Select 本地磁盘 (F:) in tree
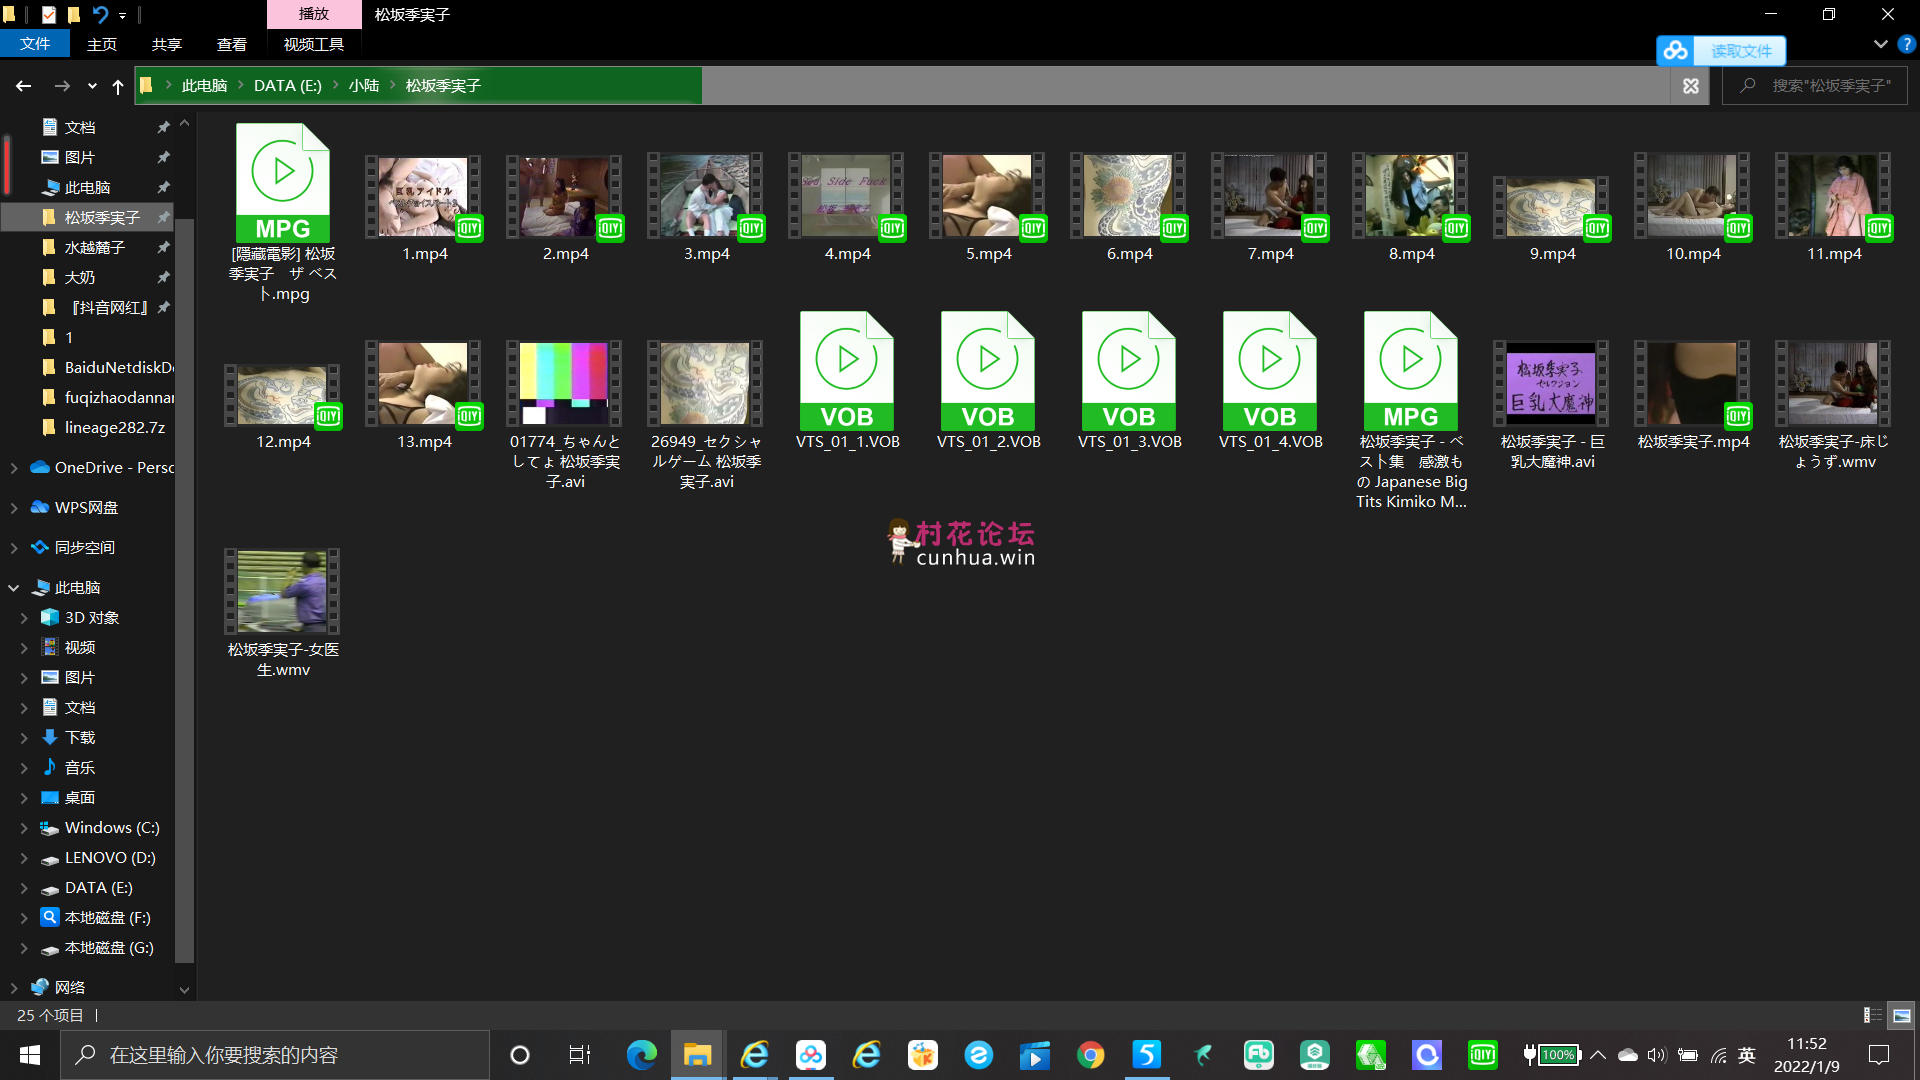The image size is (1920, 1080). 107,917
